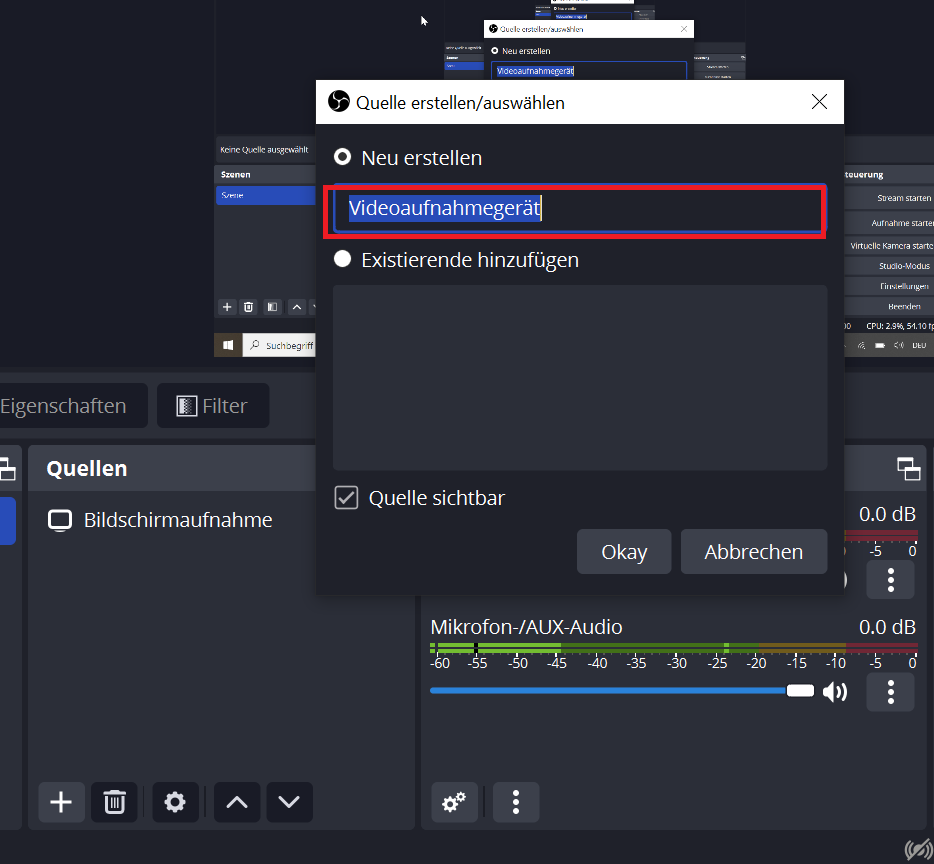
Task: Open the audio mixer menu beside the gear icon
Action: [516, 801]
